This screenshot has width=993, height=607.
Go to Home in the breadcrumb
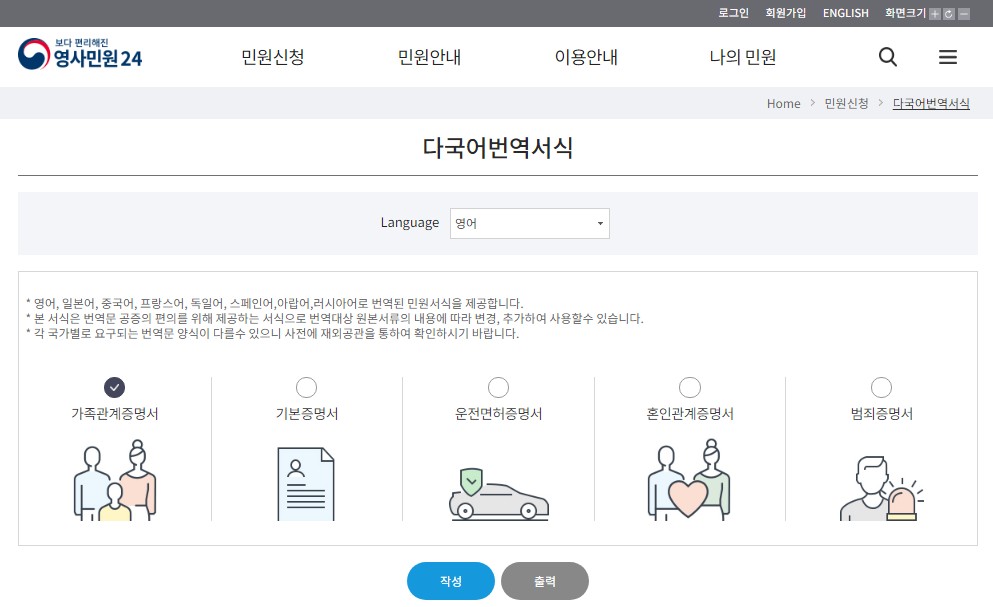tap(783, 103)
